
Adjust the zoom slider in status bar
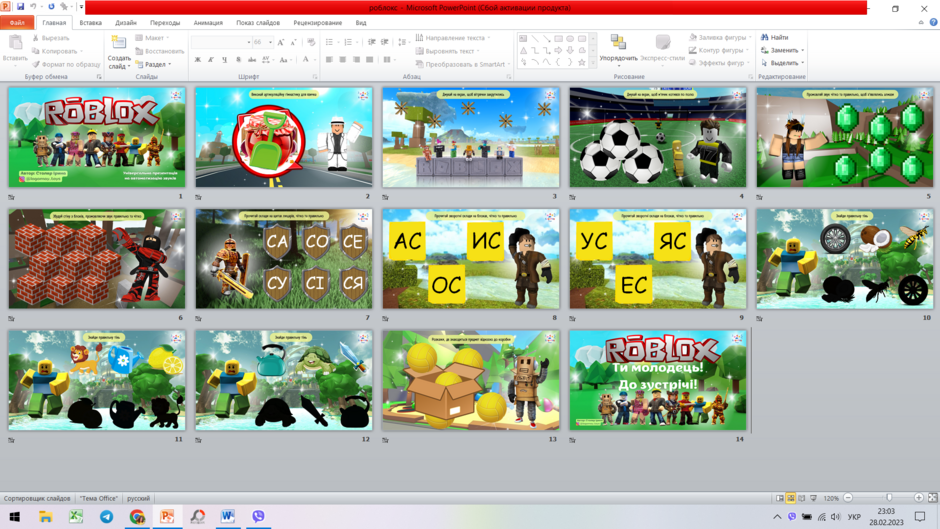[889, 498]
